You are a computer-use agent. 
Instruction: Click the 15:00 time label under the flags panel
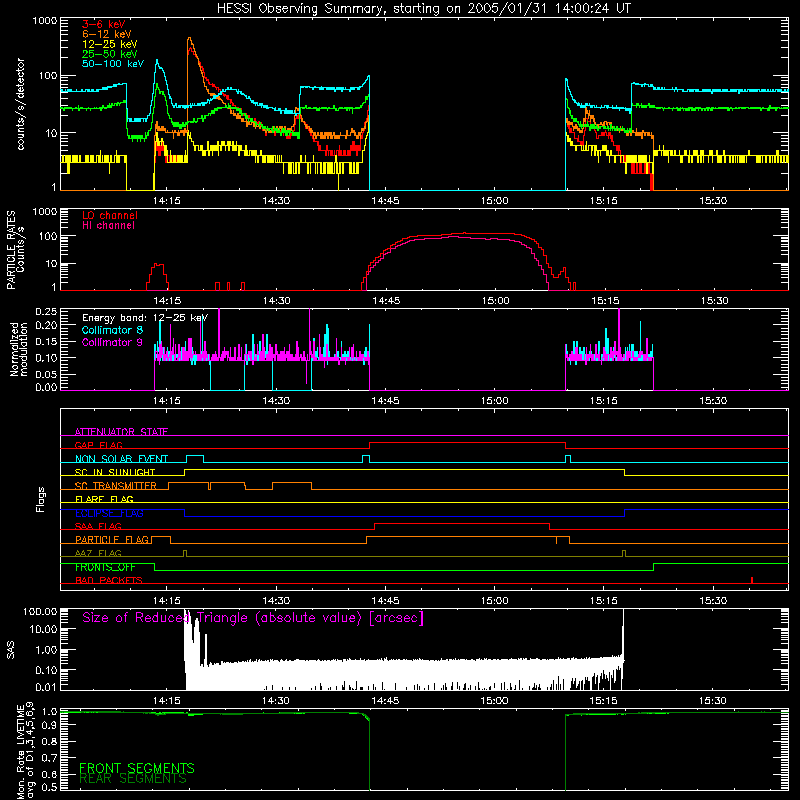494,601
